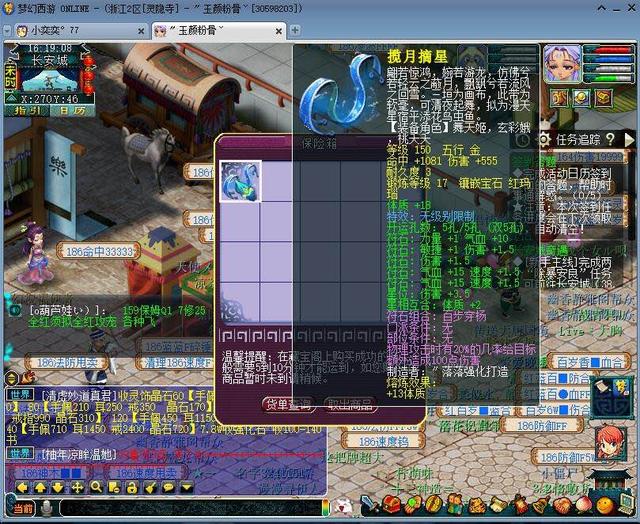The width and height of the screenshot is (640, 524).
Task: Select the weapon item in the safe box
Action: (240, 182)
